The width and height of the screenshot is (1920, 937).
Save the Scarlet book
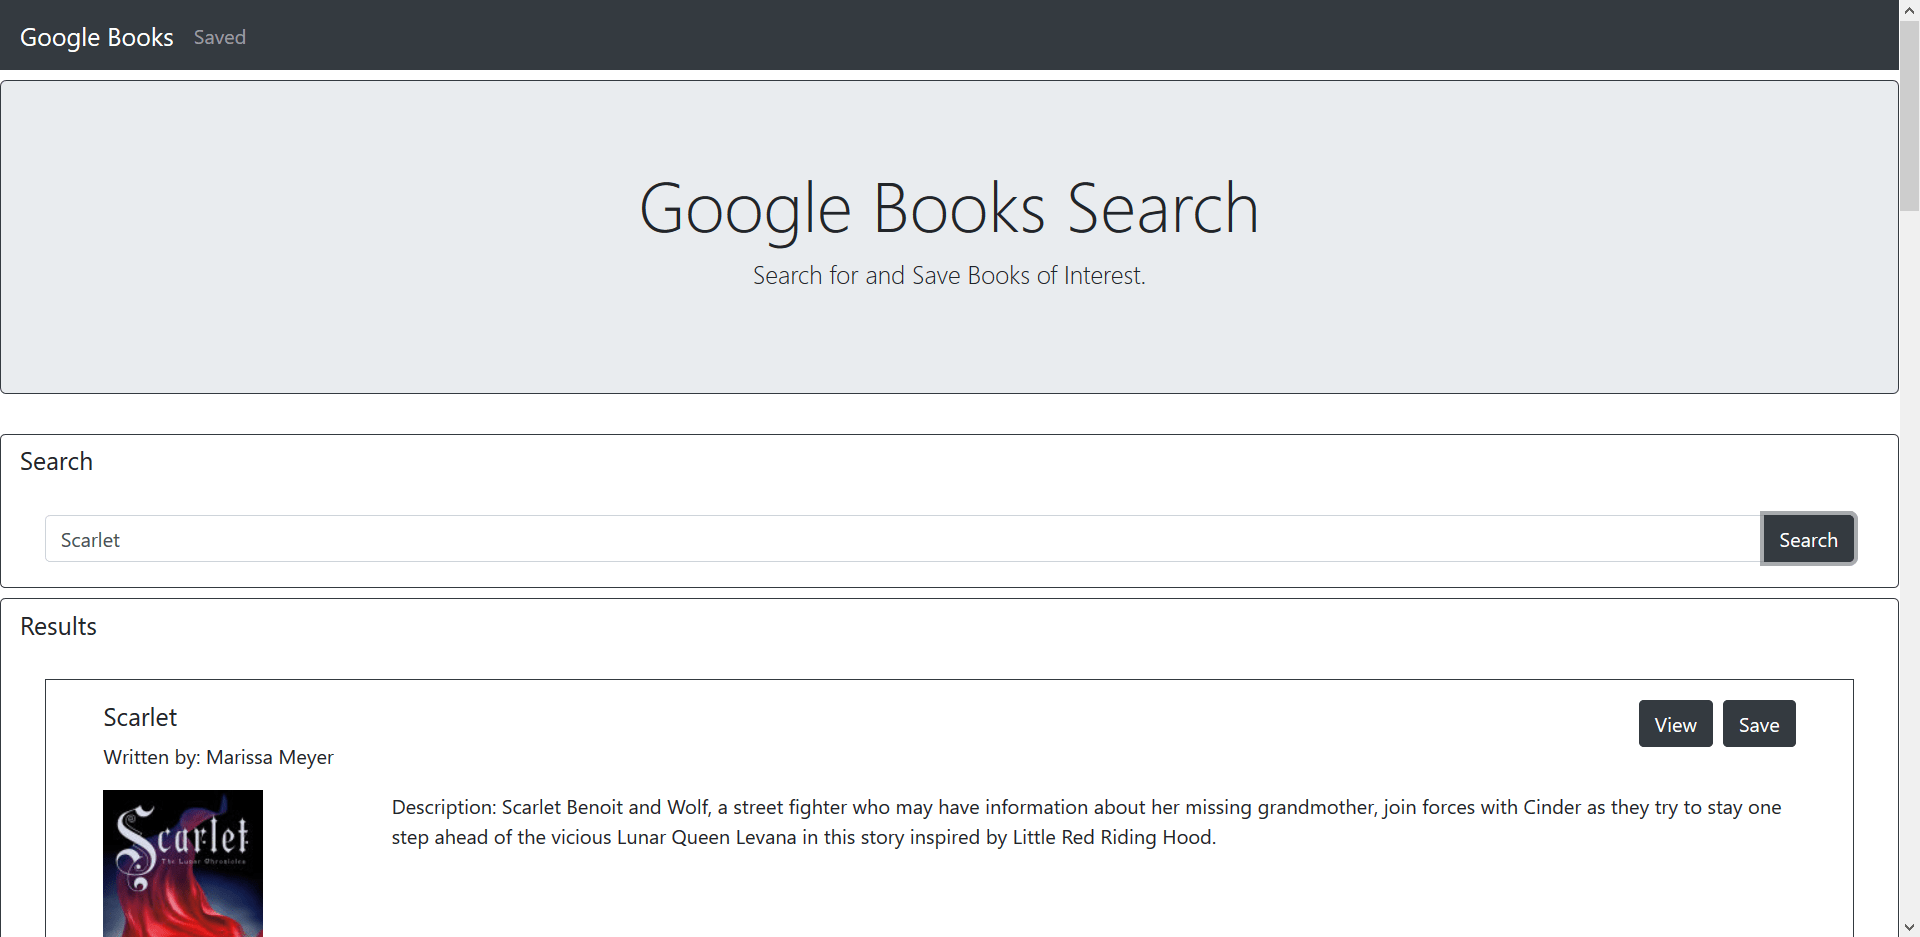(x=1758, y=724)
